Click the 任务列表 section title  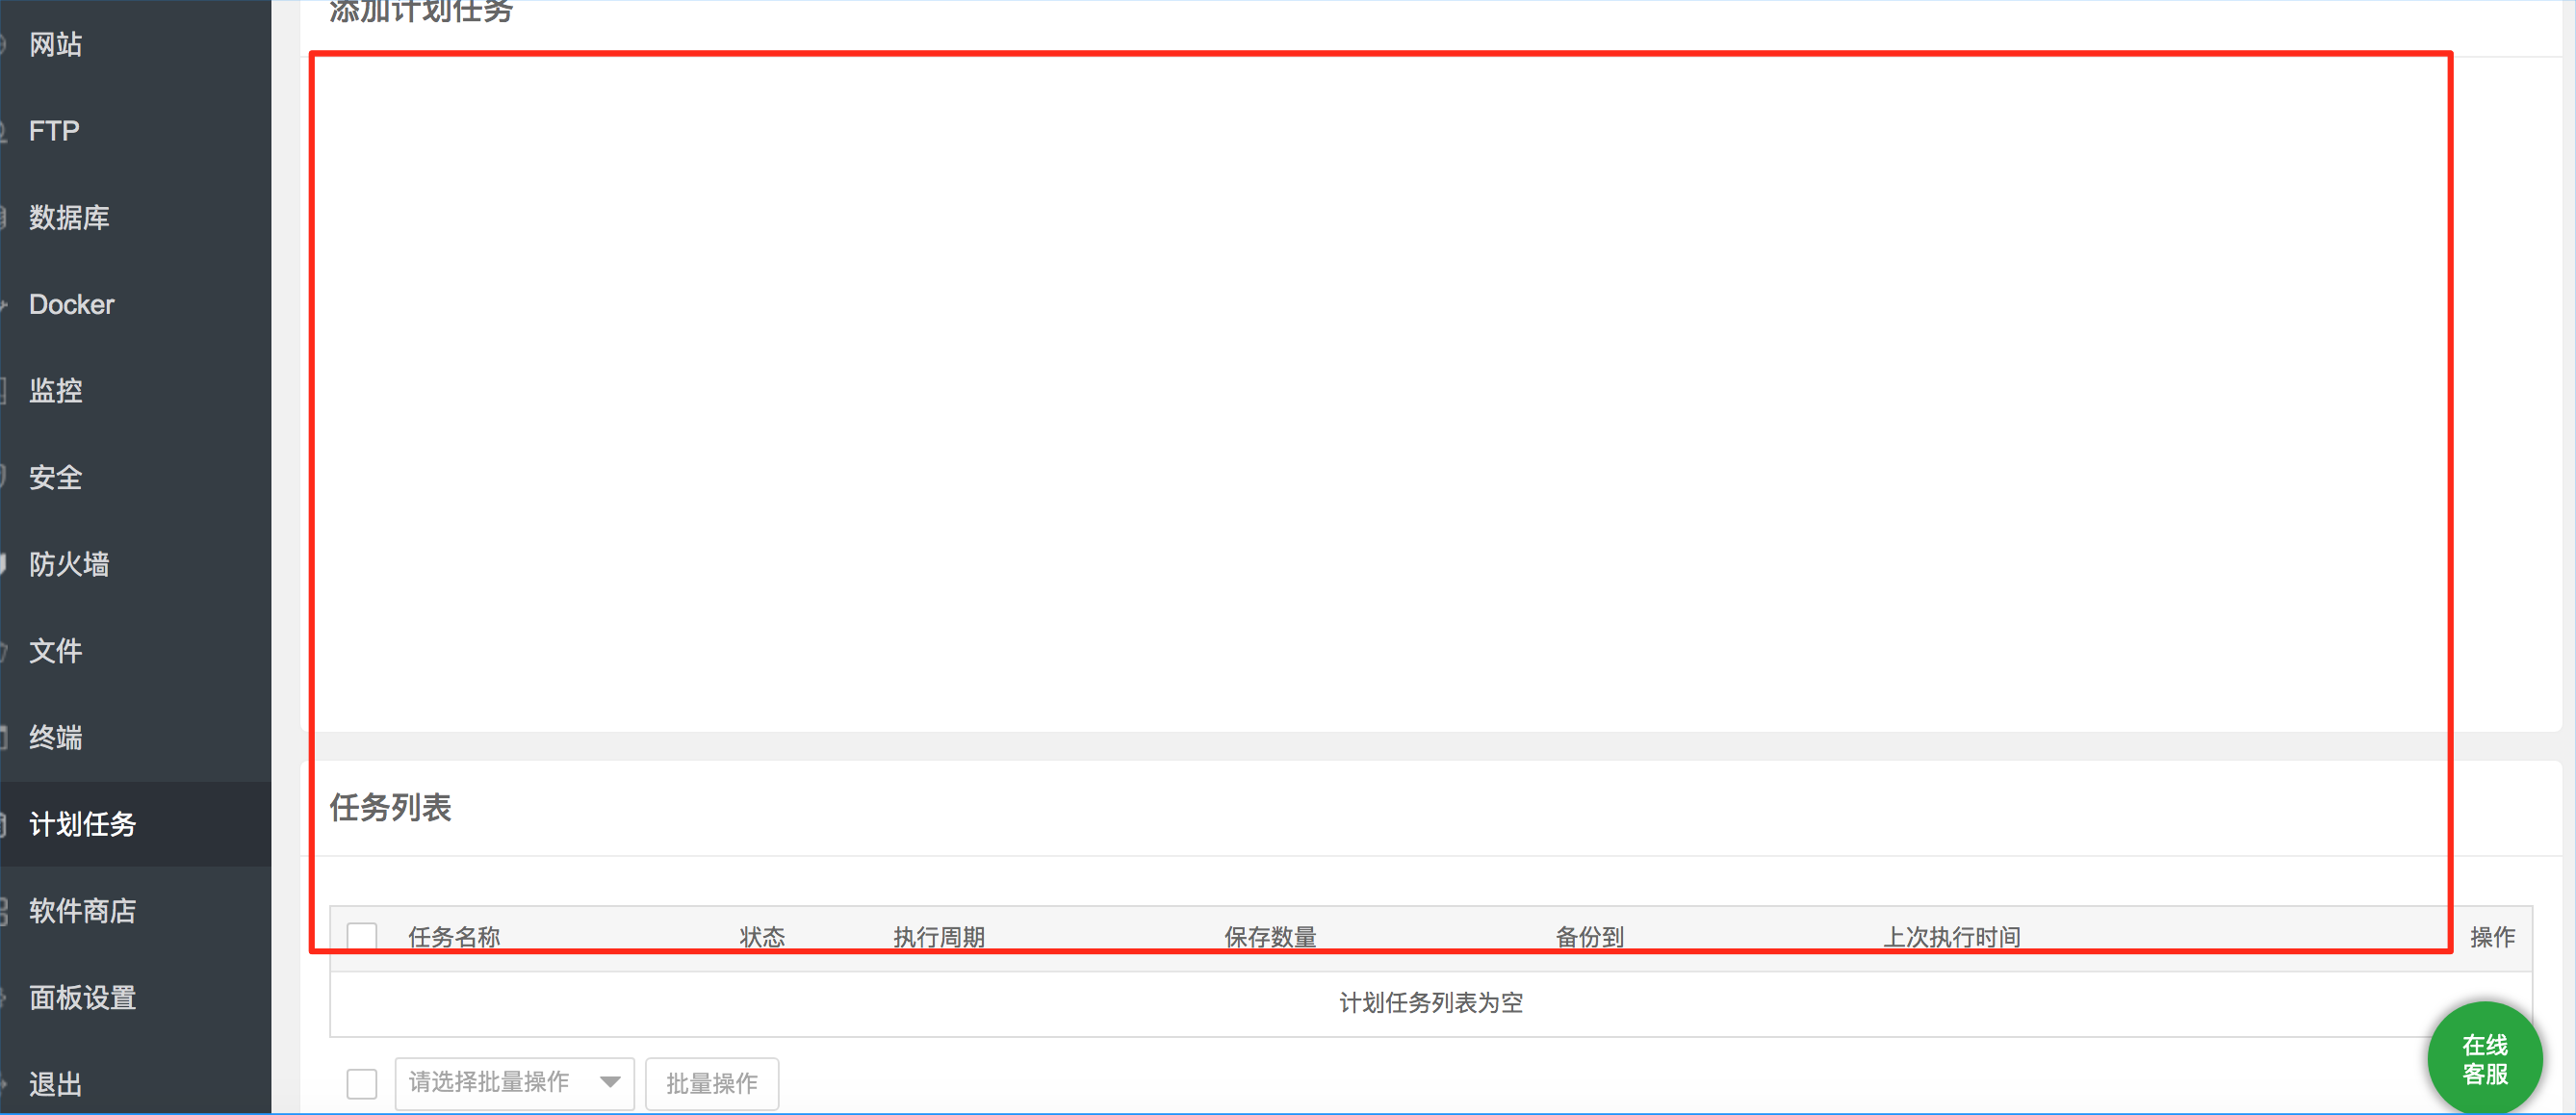point(390,808)
